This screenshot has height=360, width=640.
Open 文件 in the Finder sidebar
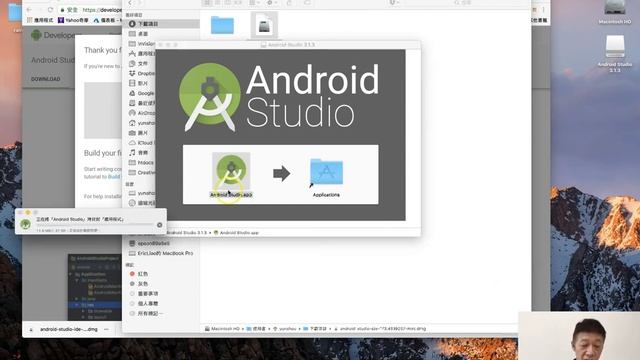(138, 64)
